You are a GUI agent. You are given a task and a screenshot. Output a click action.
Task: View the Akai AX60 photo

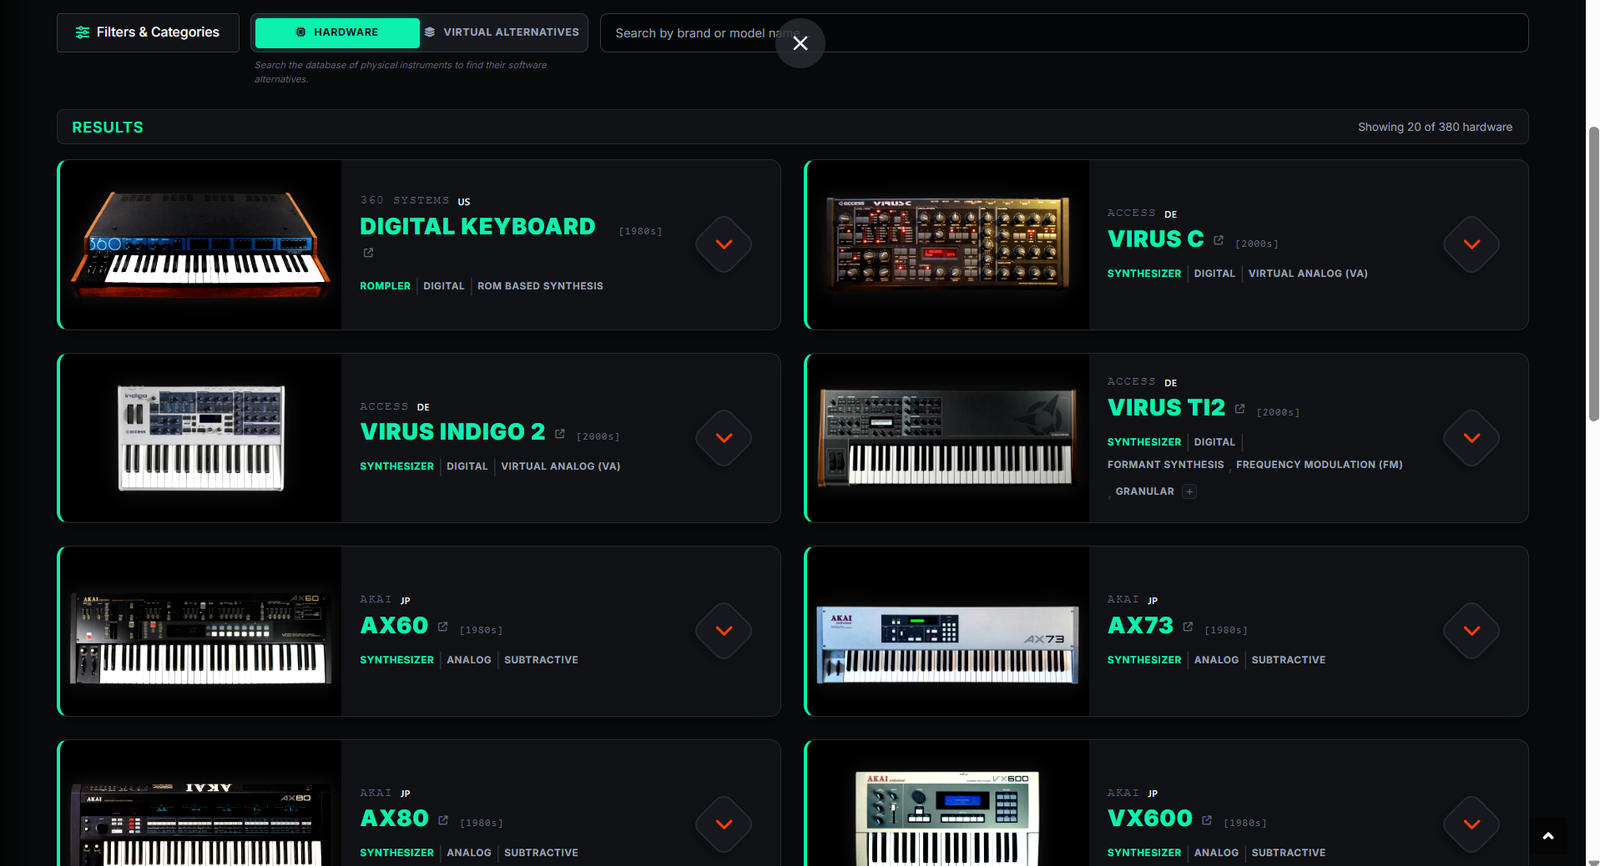pyautogui.click(x=200, y=631)
